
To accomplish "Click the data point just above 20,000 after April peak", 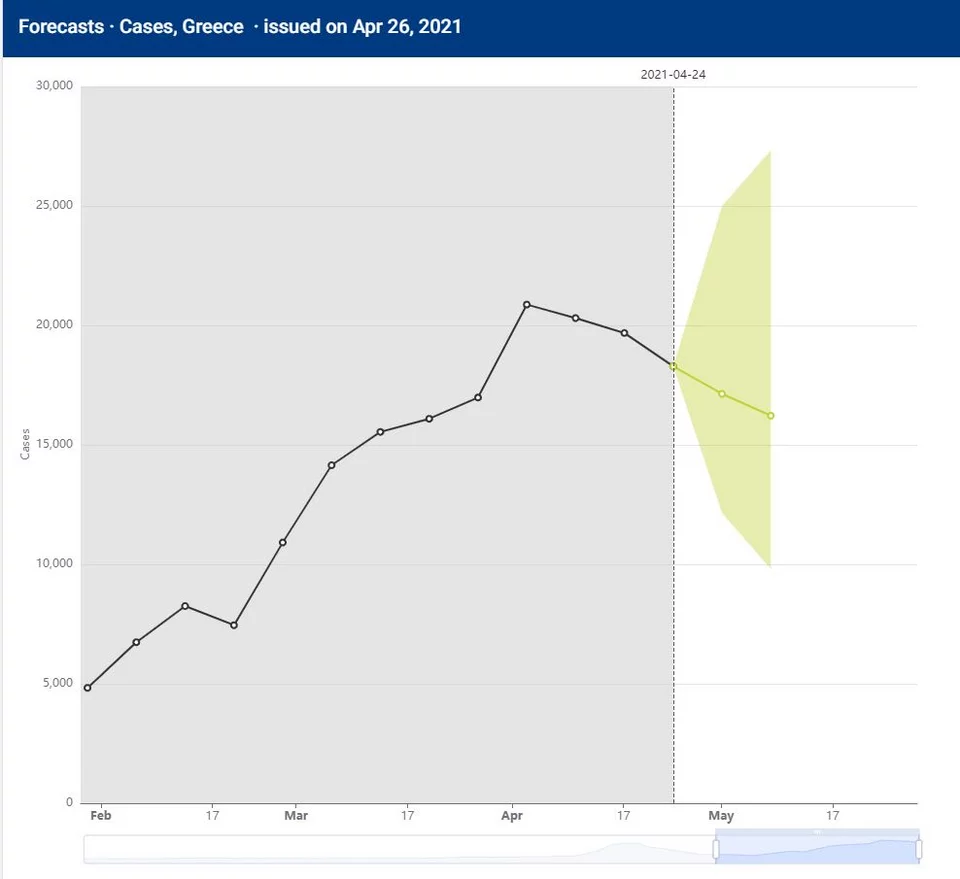I will [576, 318].
